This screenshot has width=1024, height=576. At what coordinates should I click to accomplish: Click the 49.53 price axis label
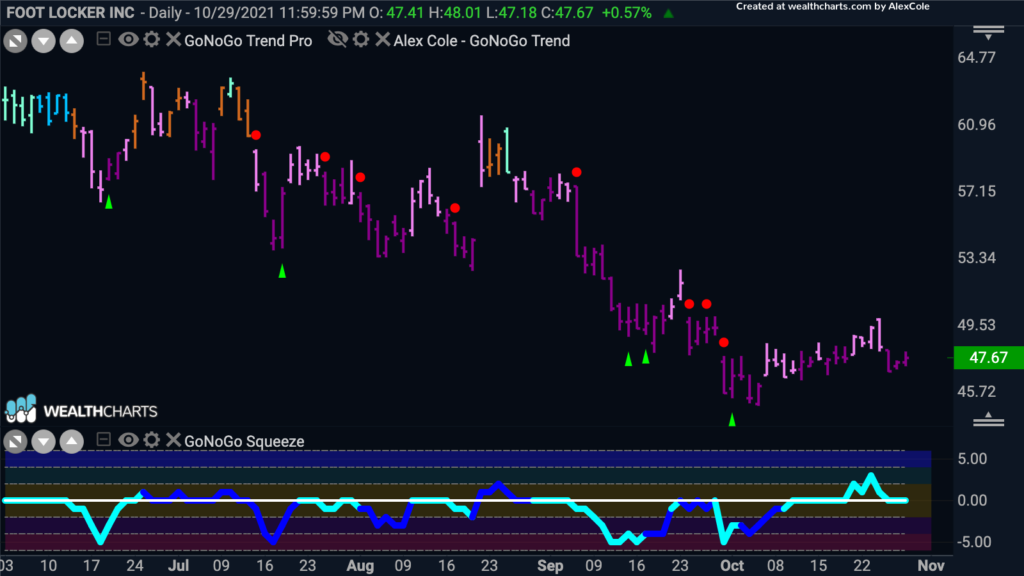976,325
